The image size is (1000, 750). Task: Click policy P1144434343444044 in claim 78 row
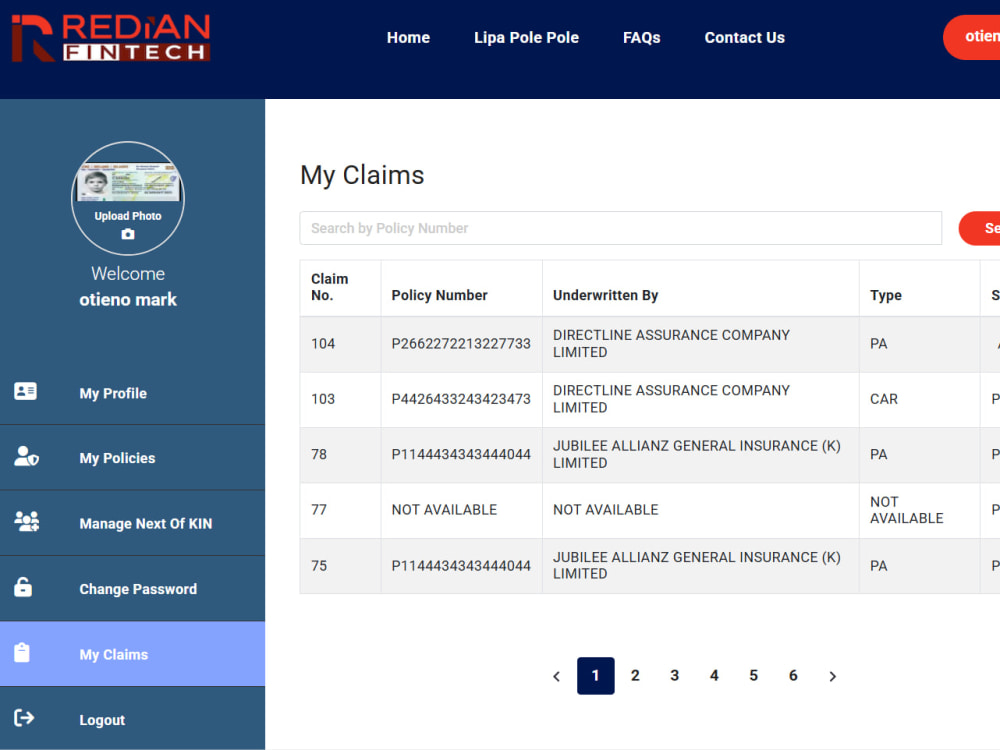[461, 455]
